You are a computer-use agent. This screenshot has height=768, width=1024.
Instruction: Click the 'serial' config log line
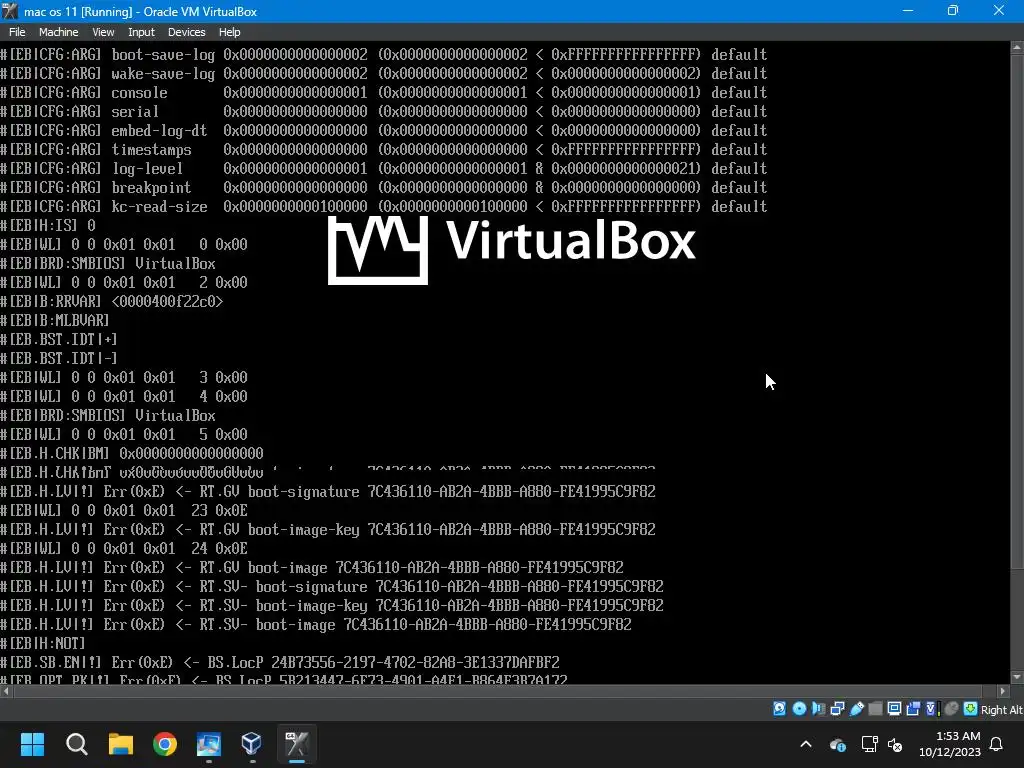point(383,111)
